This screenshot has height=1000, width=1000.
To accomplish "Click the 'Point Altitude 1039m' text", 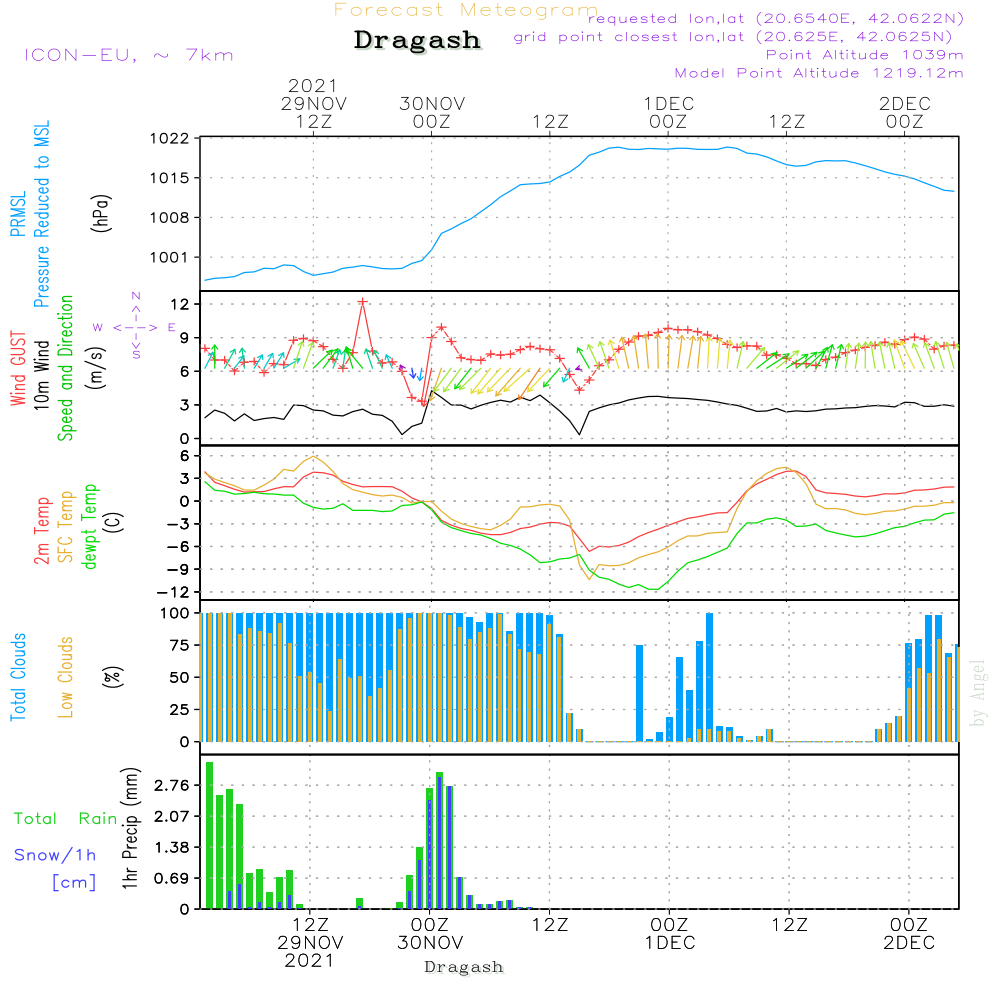I will click(864, 55).
